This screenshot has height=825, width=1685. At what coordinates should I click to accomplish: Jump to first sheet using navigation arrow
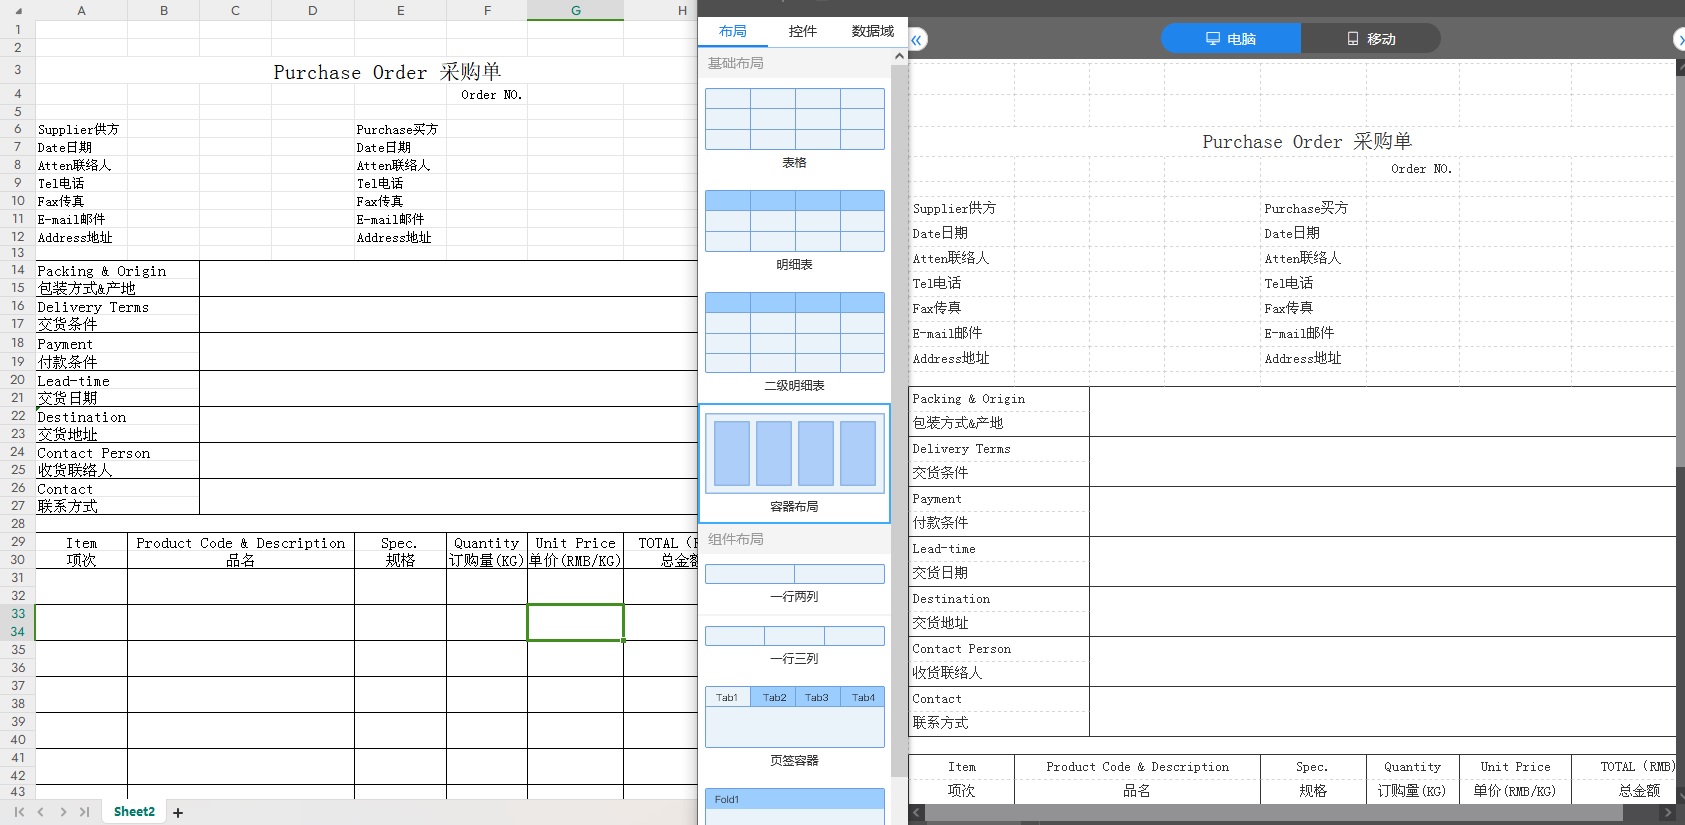point(19,812)
